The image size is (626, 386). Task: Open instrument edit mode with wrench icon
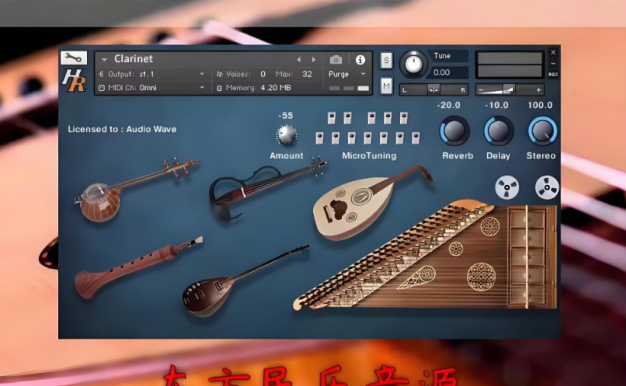[74, 58]
